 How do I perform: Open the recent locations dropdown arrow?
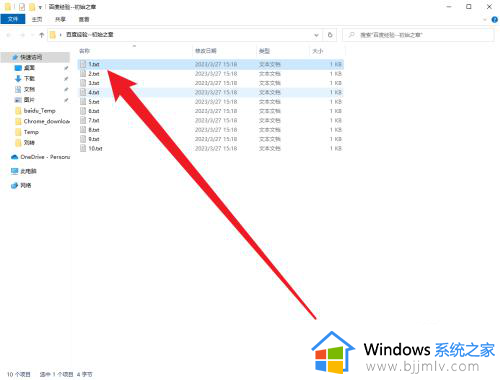(x=32, y=35)
